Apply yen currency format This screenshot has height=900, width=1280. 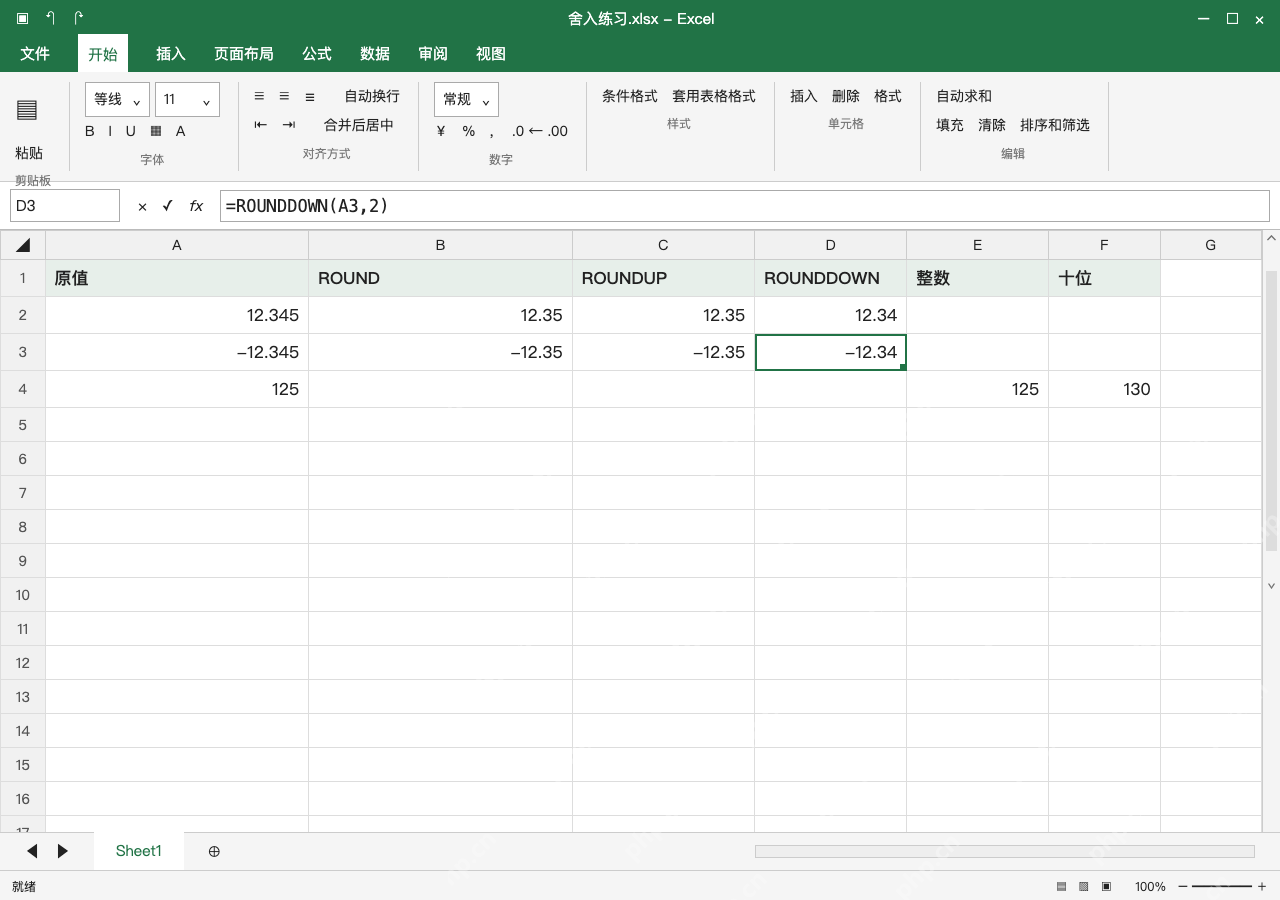(441, 131)
